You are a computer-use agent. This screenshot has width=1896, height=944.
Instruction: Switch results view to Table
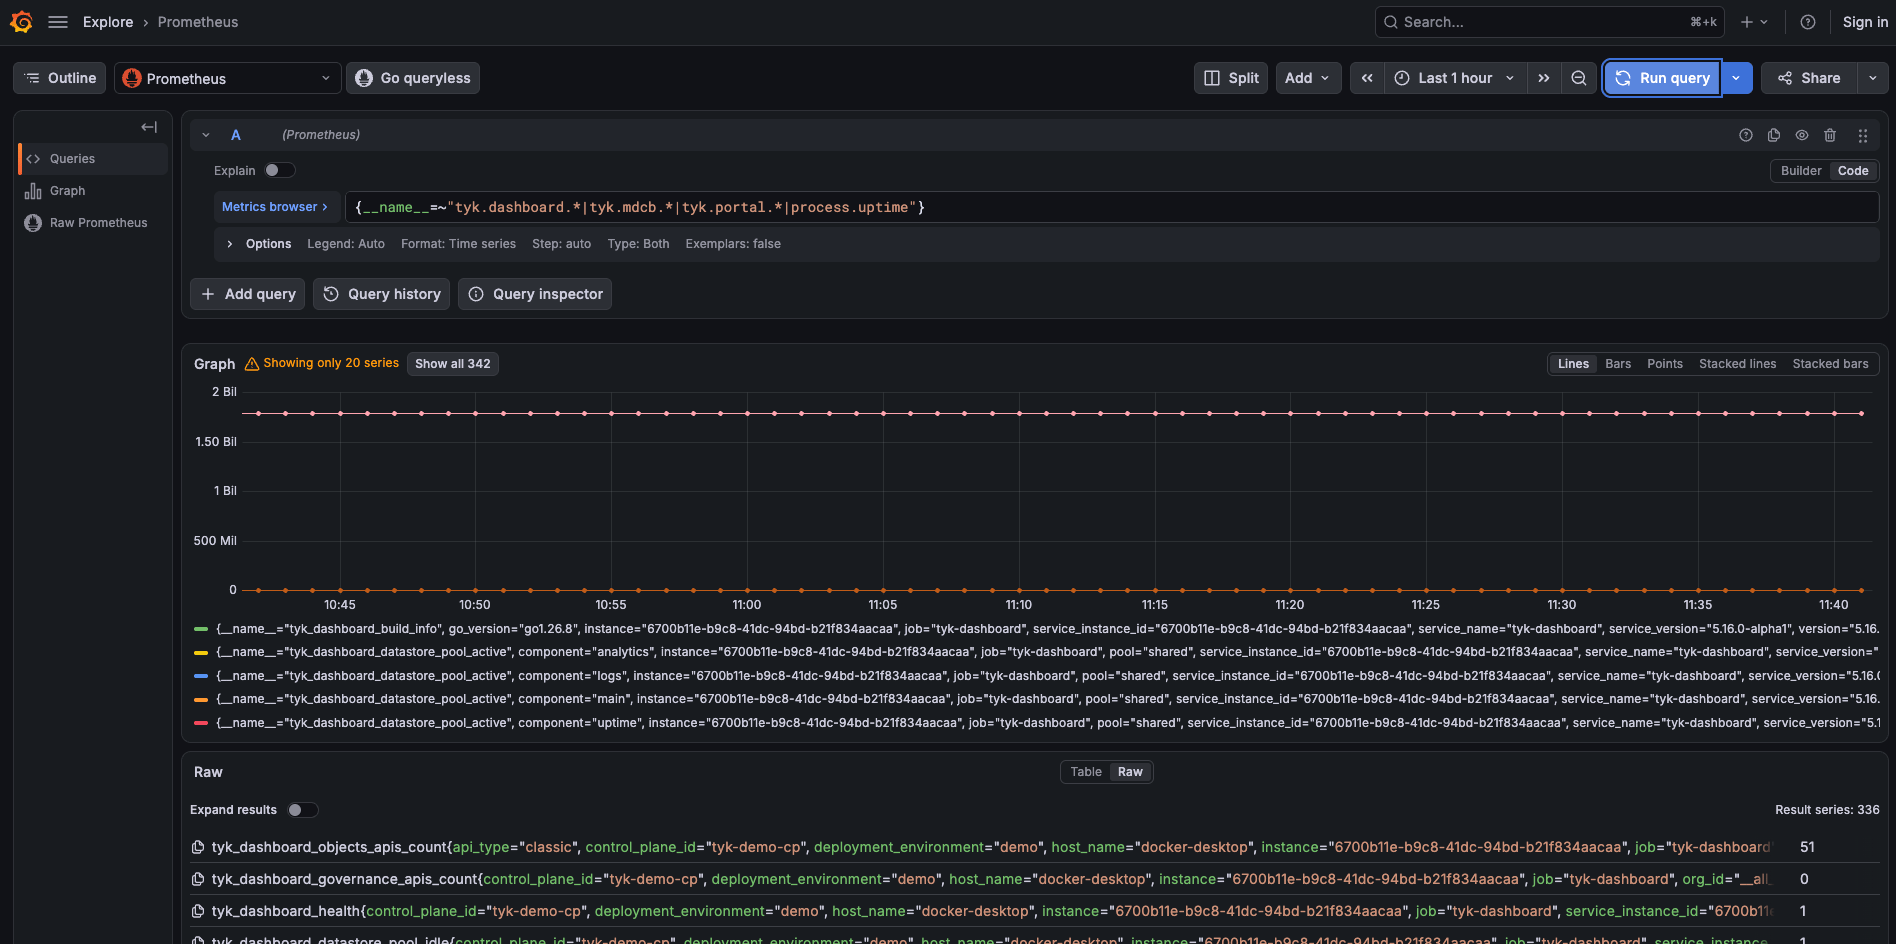pos(1086,772)
